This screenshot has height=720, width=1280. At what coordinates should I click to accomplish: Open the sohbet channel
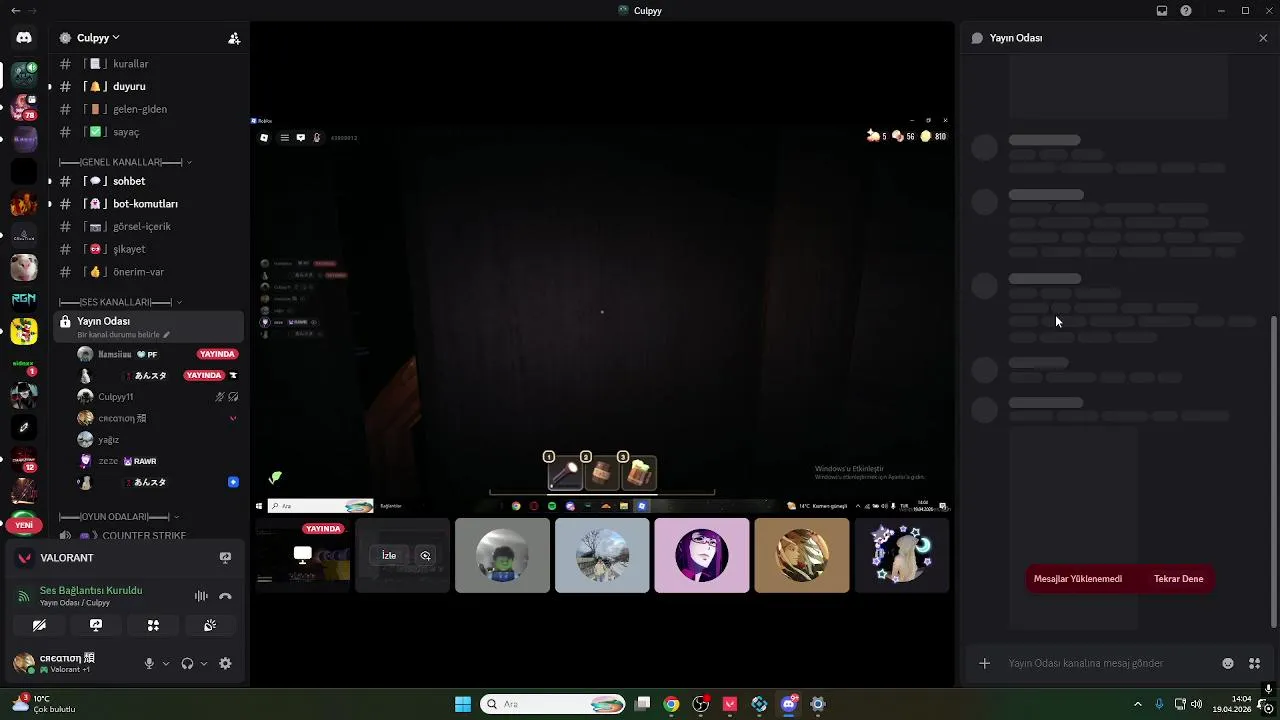point(147,181)
